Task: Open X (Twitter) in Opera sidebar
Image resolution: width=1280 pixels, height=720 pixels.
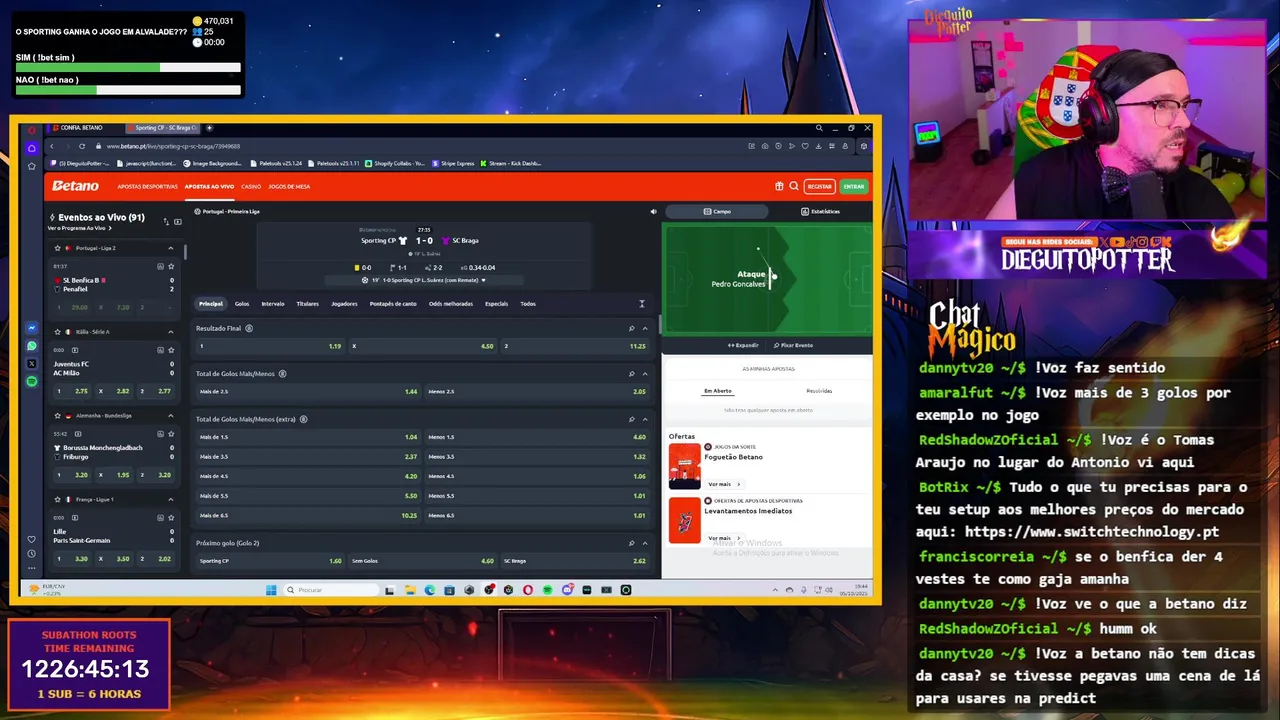Action: [32, 364]
